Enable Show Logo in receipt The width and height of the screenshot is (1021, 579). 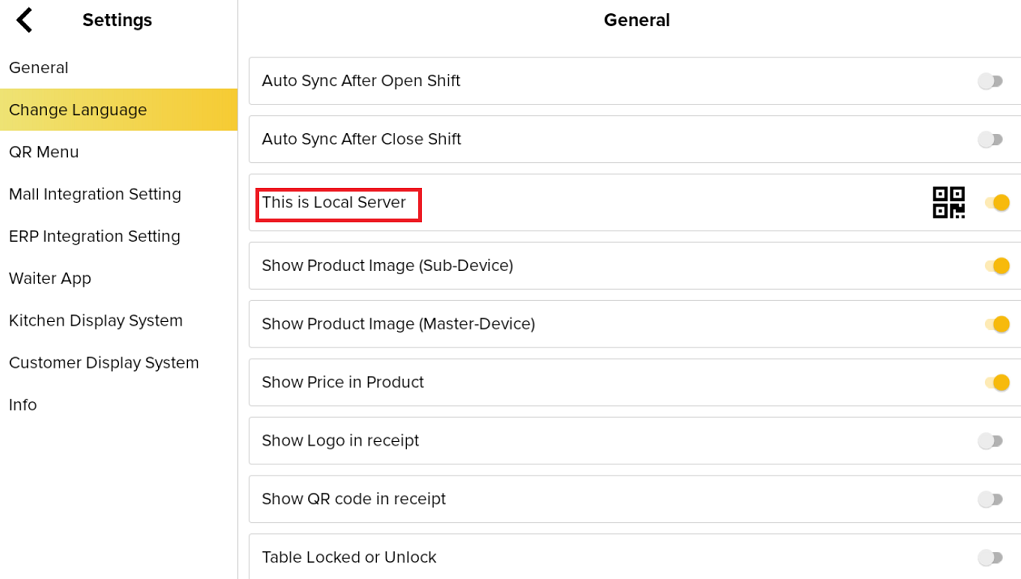point(991,441)
